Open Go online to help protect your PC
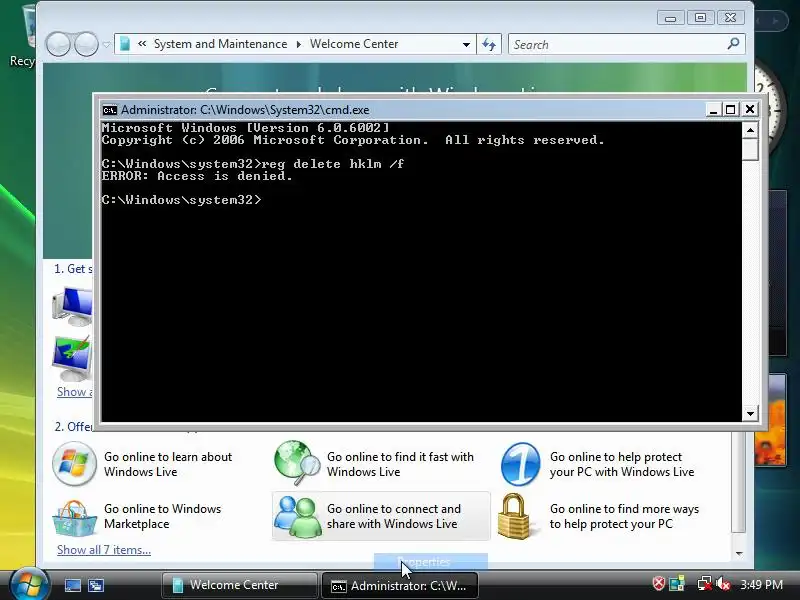 (x=622, y=464)
